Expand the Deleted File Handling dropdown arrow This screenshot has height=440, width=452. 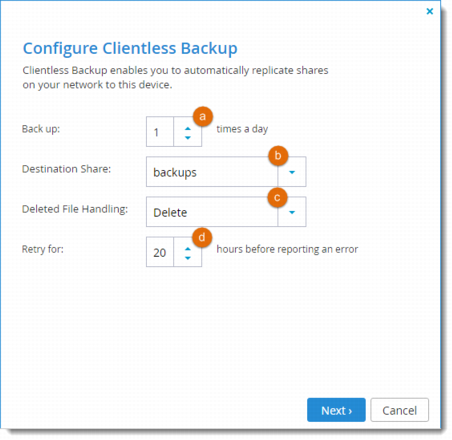click(x=292, y=212)
